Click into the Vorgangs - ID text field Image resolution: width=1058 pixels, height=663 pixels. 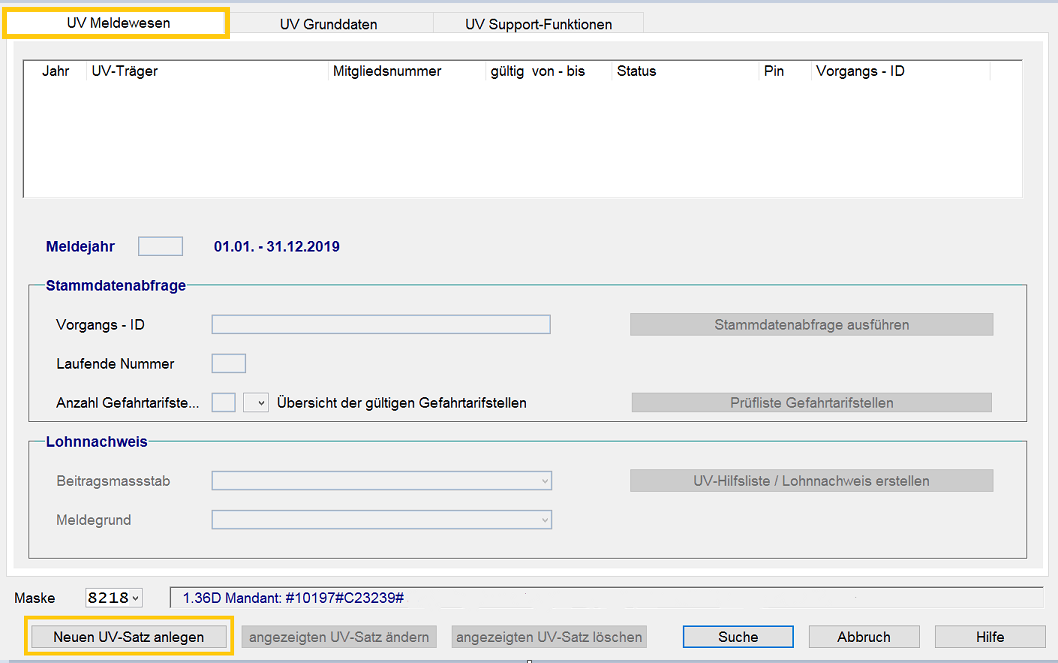point(381,325)
